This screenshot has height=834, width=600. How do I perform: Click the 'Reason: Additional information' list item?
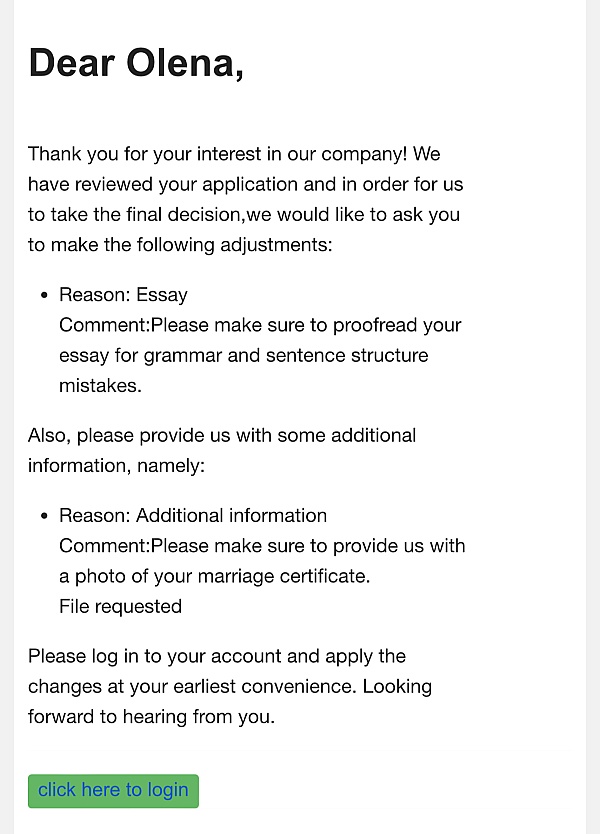coord(193,515)
